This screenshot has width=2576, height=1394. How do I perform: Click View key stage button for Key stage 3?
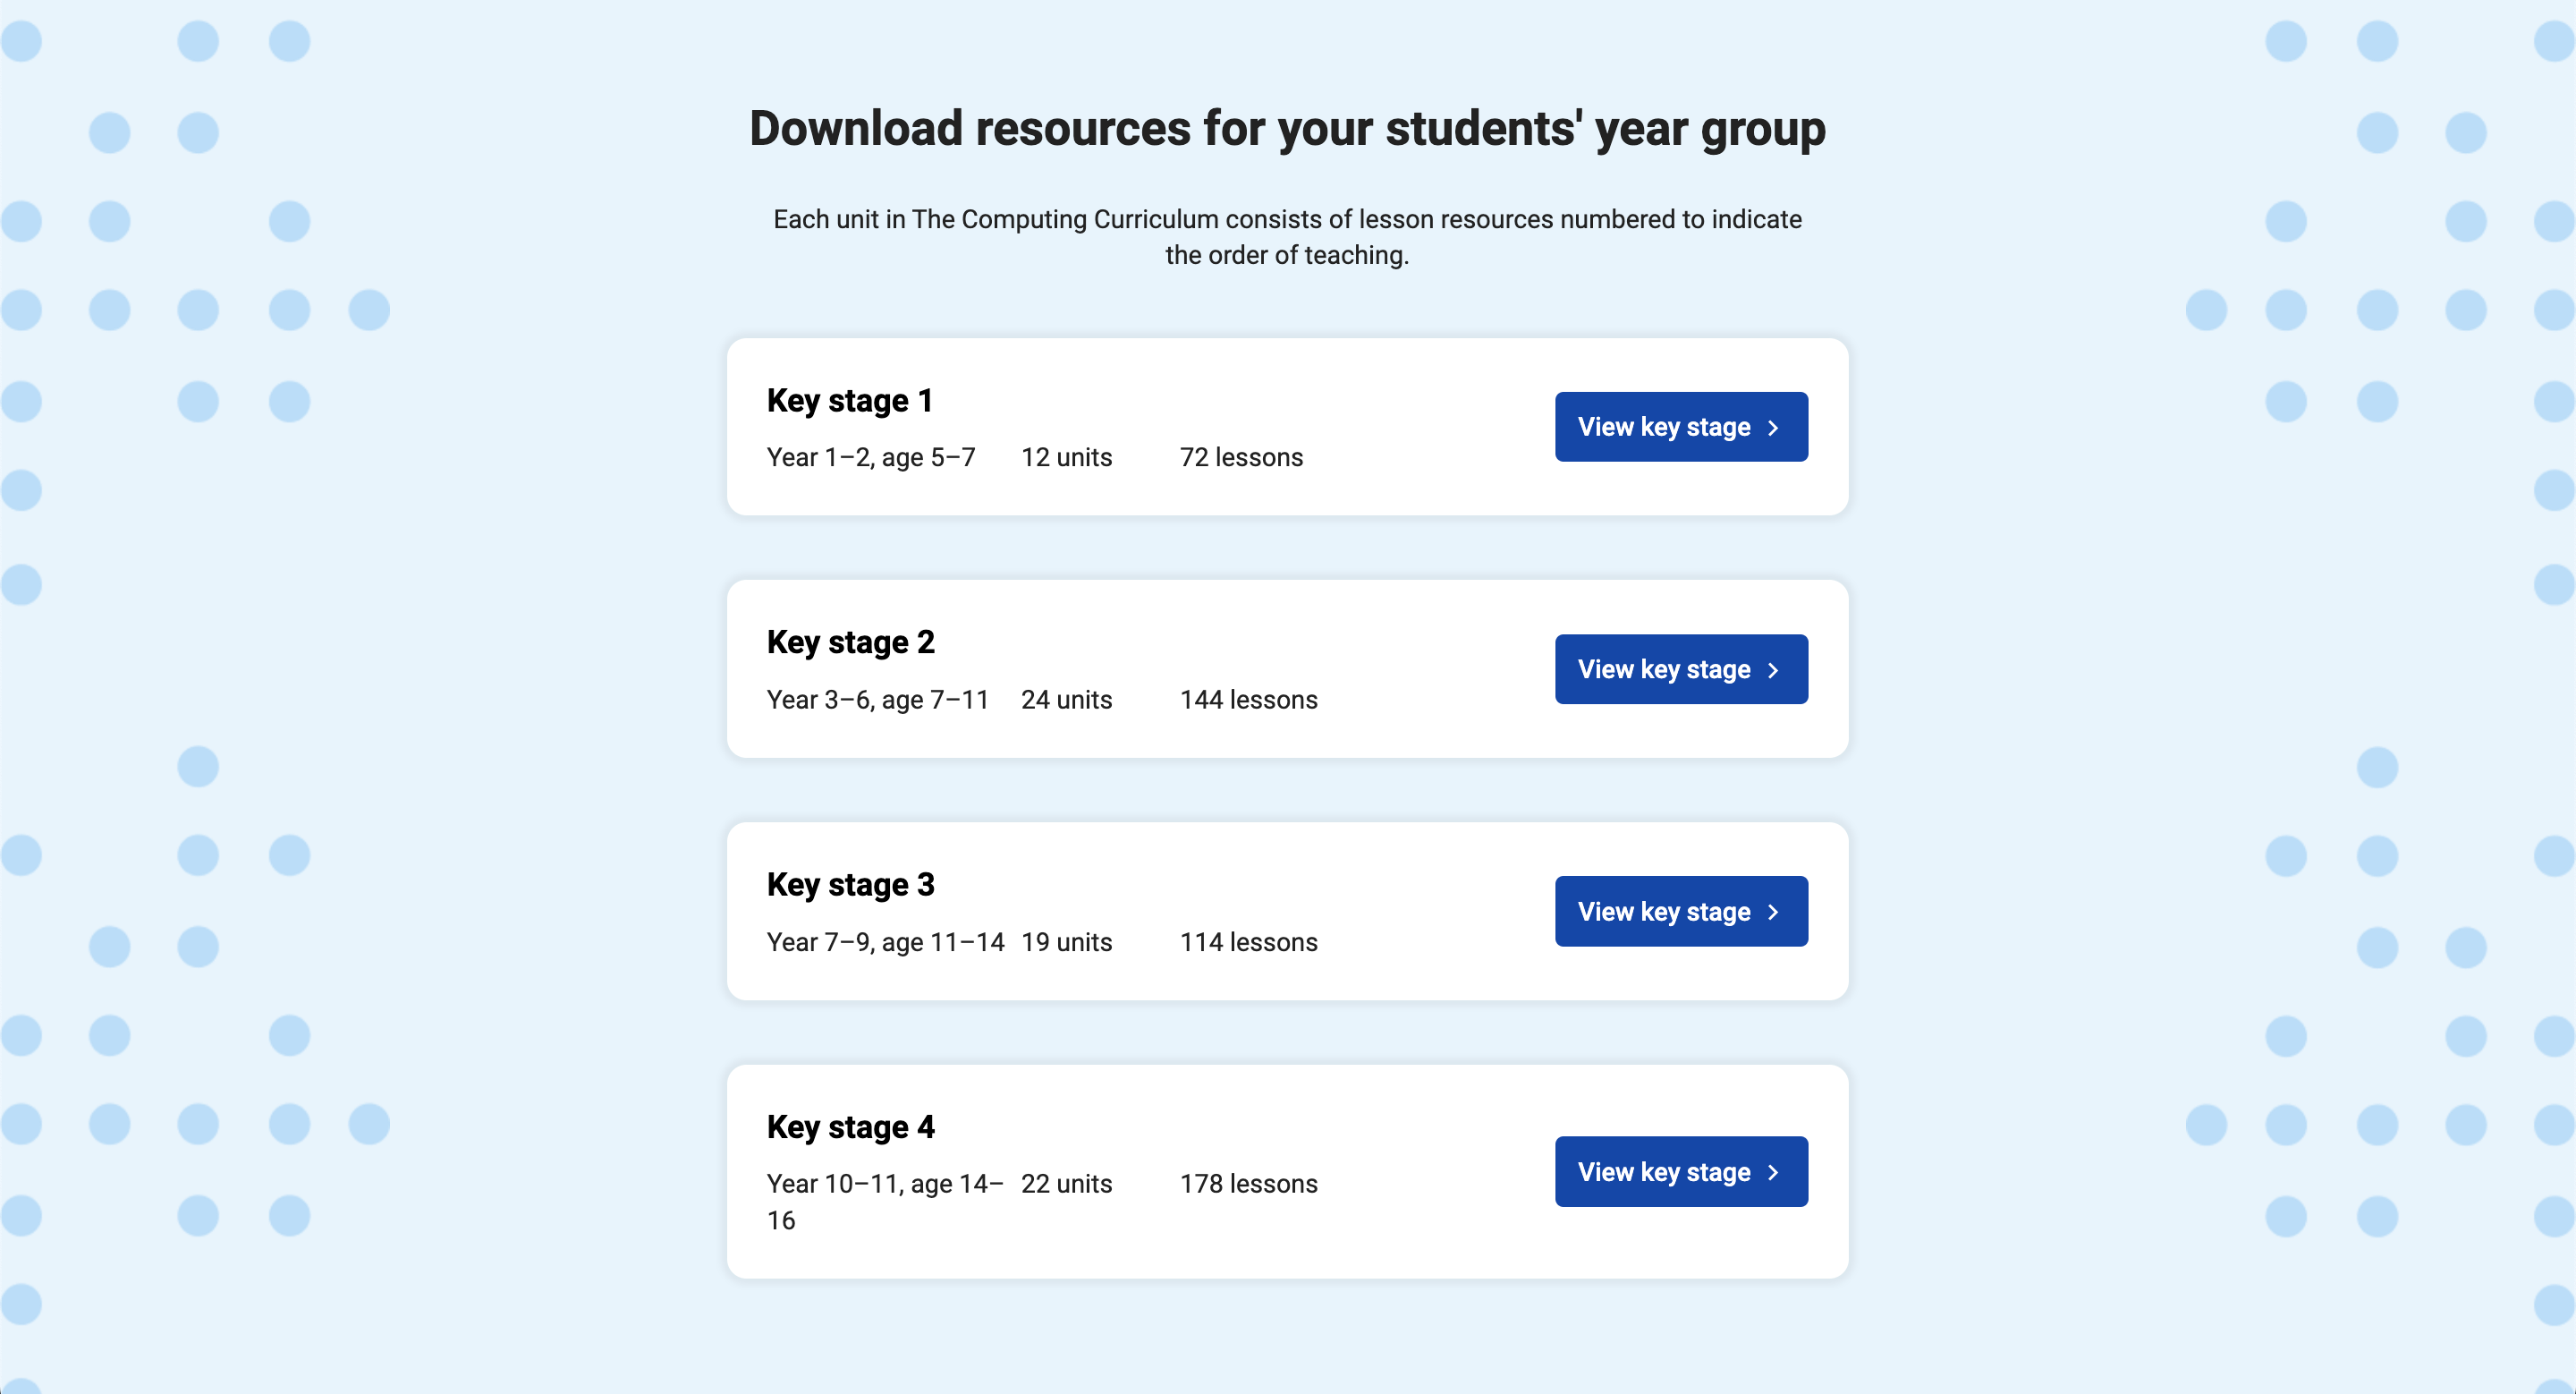click(1681, 911)
